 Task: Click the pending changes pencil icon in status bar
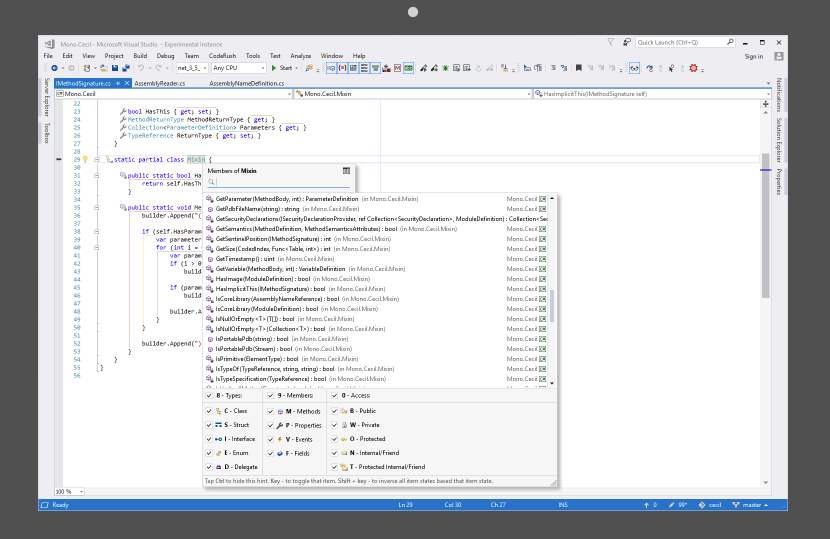672,505
